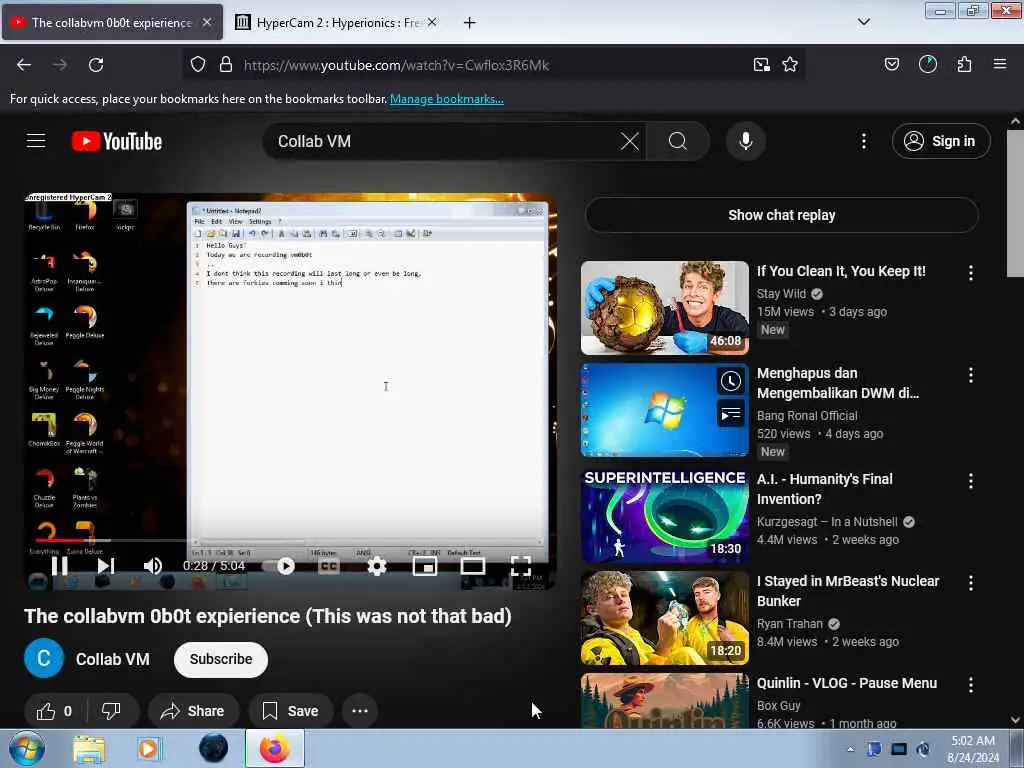Open the Manage bookmarks link
Screen dimensions: 1024x768
point(447,99)
